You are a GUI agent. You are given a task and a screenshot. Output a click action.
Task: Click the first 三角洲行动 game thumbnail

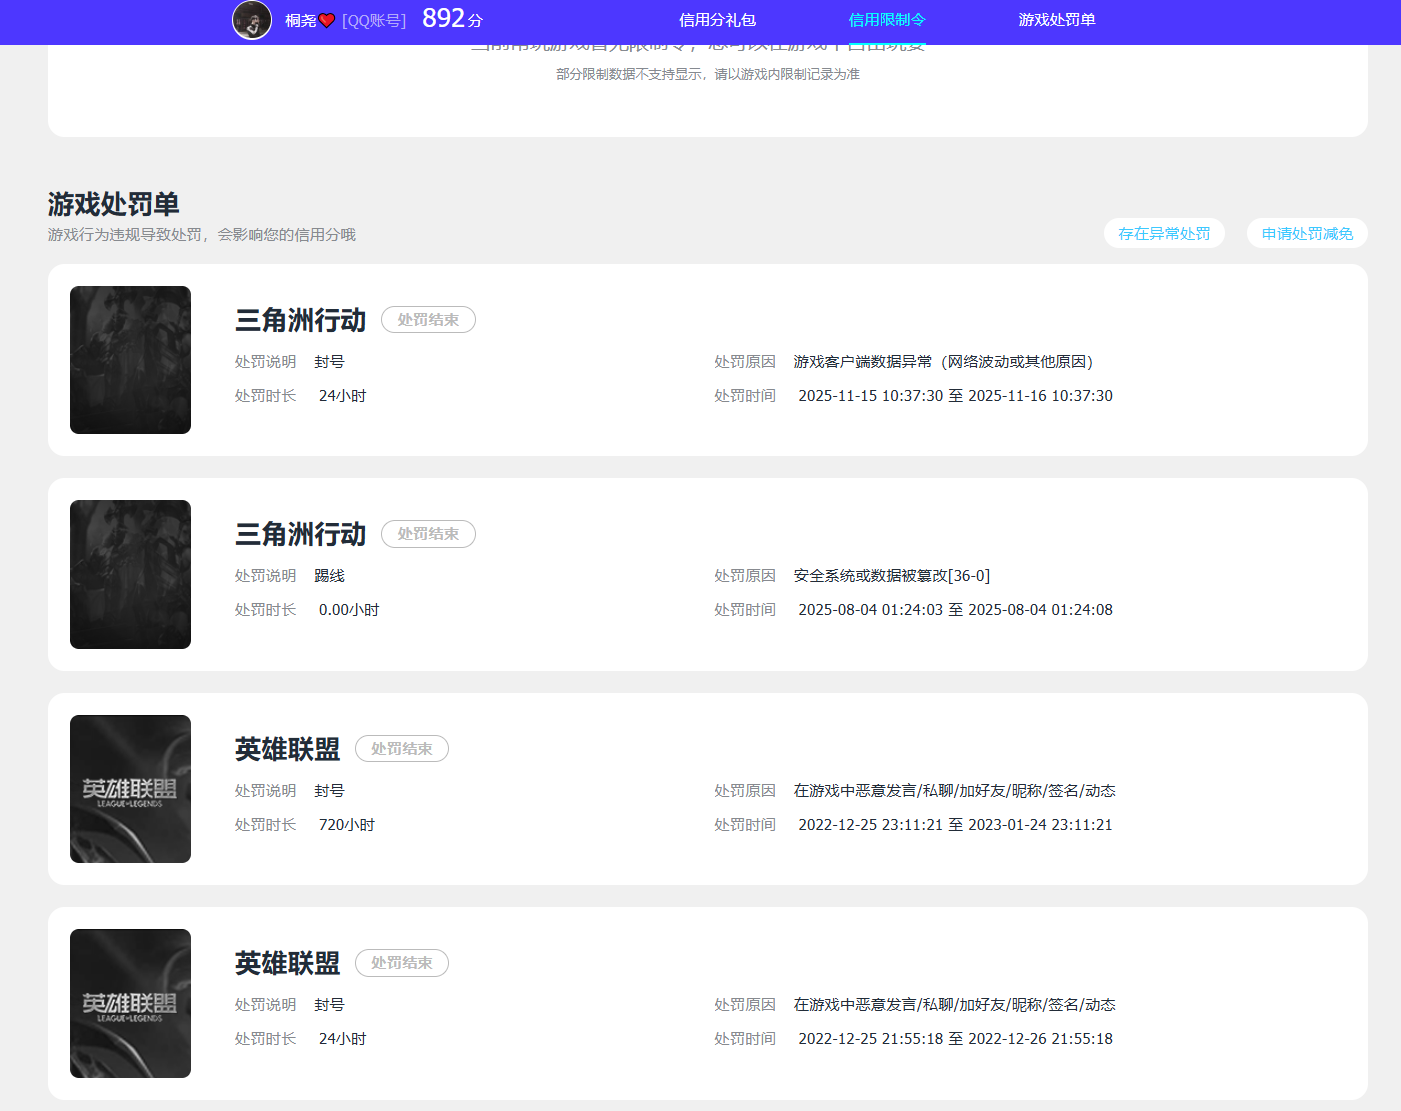pyautogui.click(x=130, y=360)
